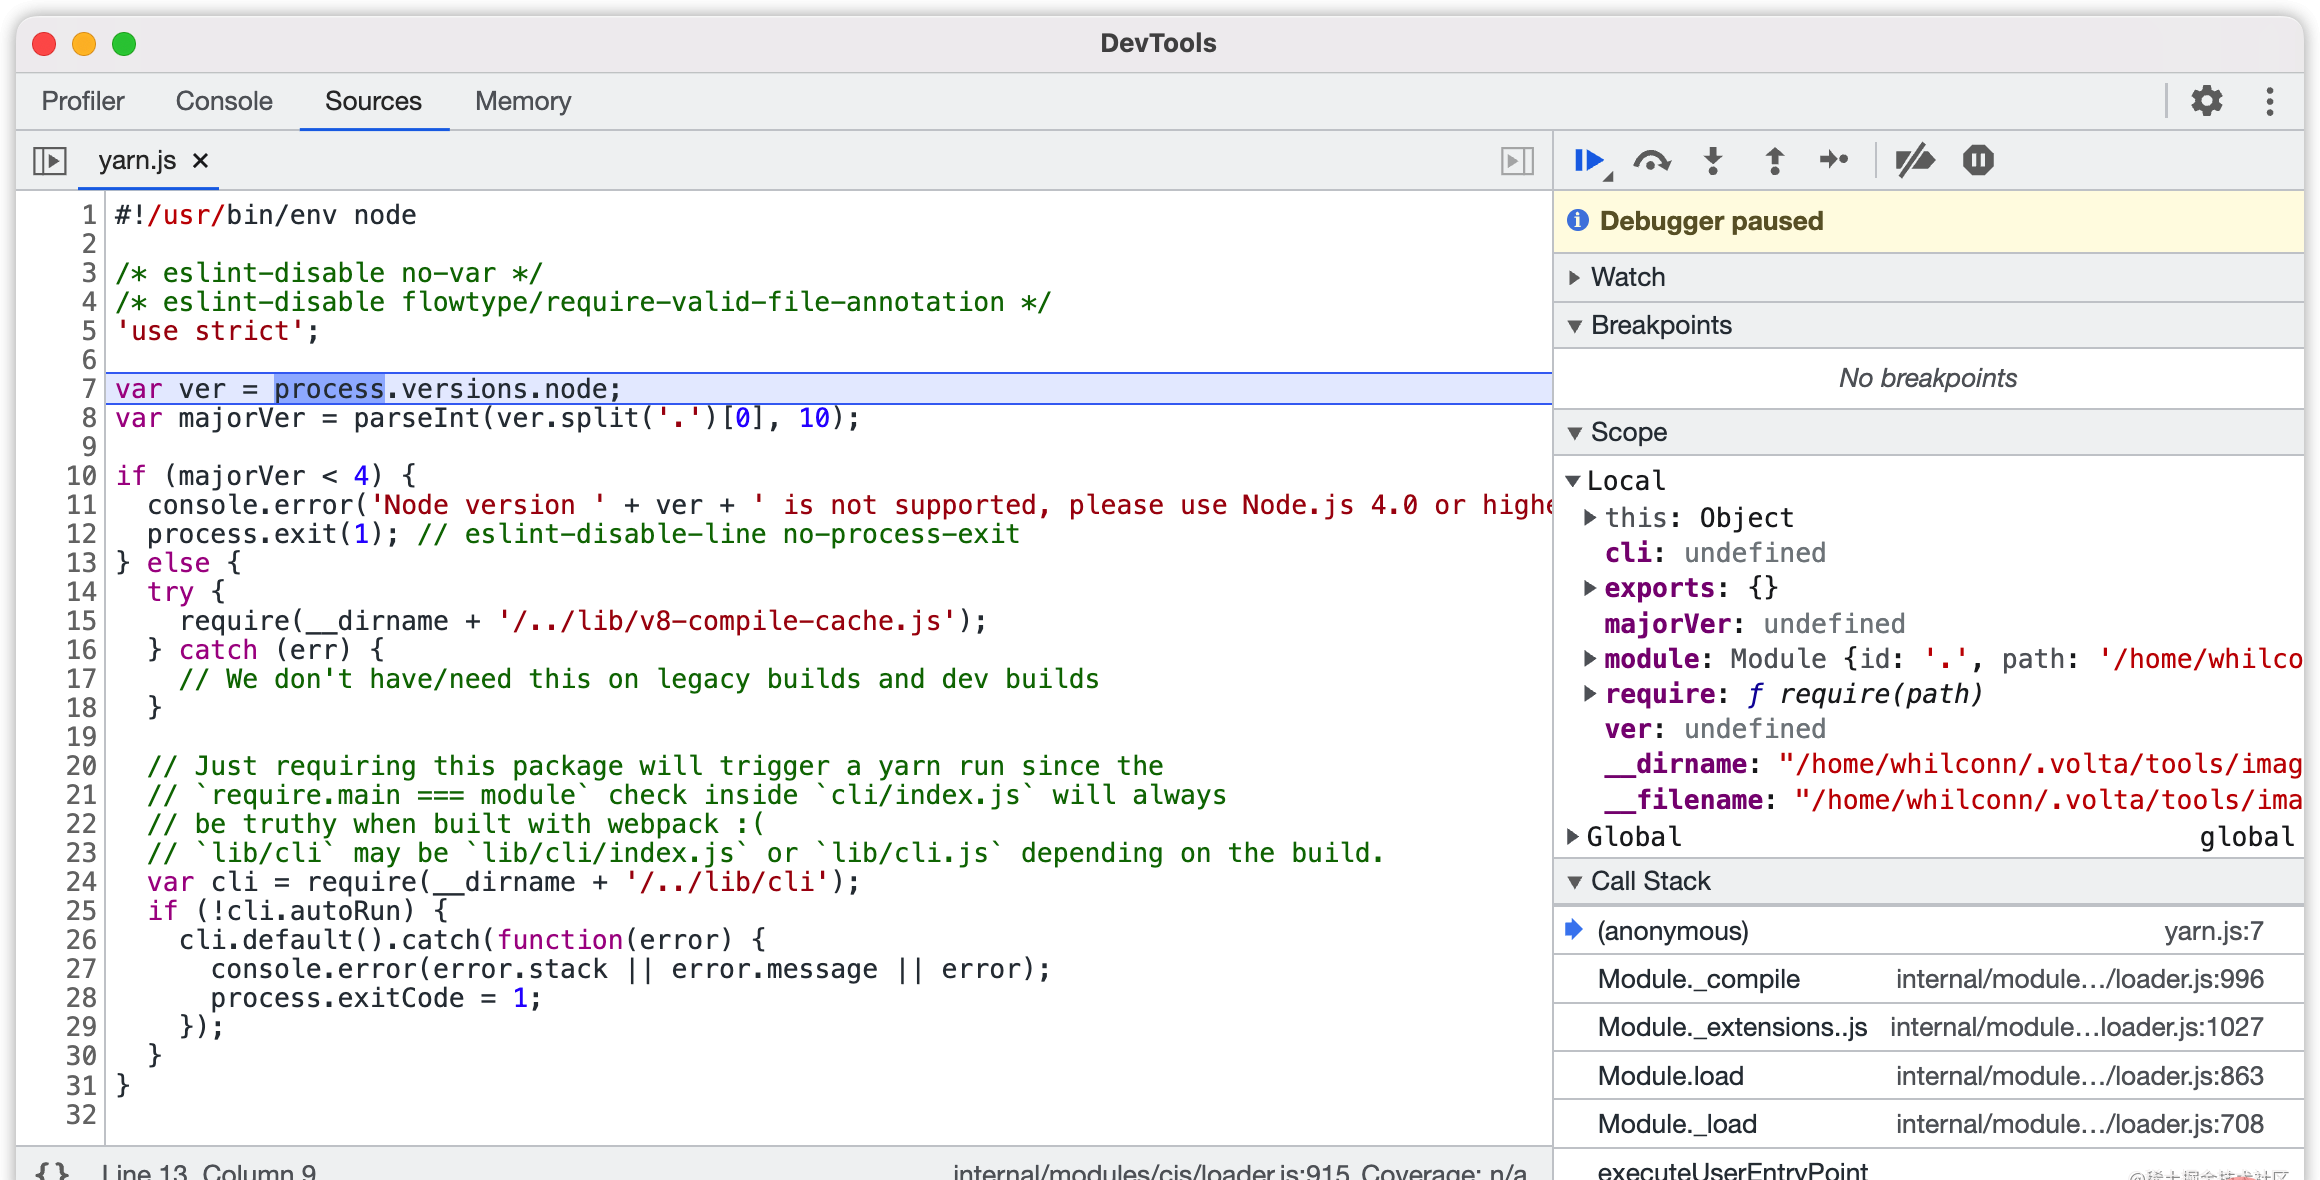2320x1180 pixels.
Task: Click line number 24 to set breakpoint
Action: point(81,882)
